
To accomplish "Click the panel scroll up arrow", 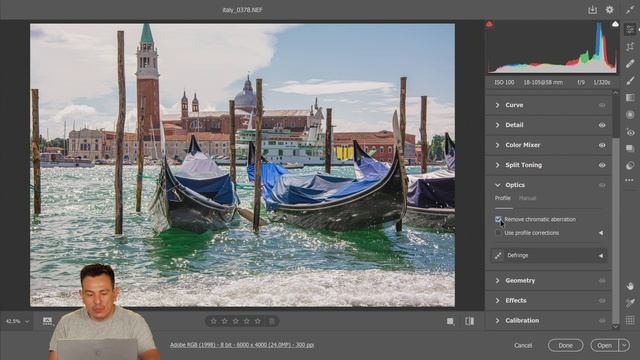I will coord(616,93).
